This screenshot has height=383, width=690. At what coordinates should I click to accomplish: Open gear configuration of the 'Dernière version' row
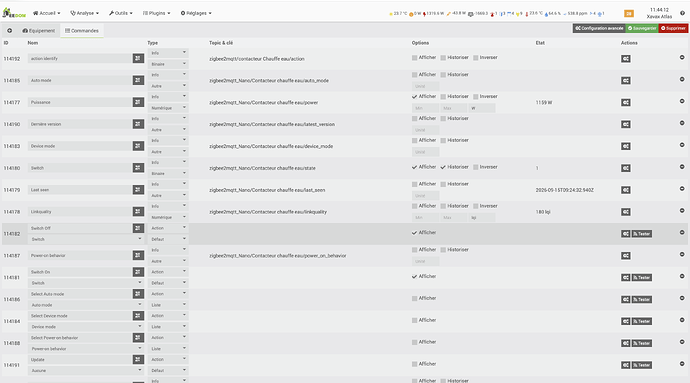coord(626,124)
